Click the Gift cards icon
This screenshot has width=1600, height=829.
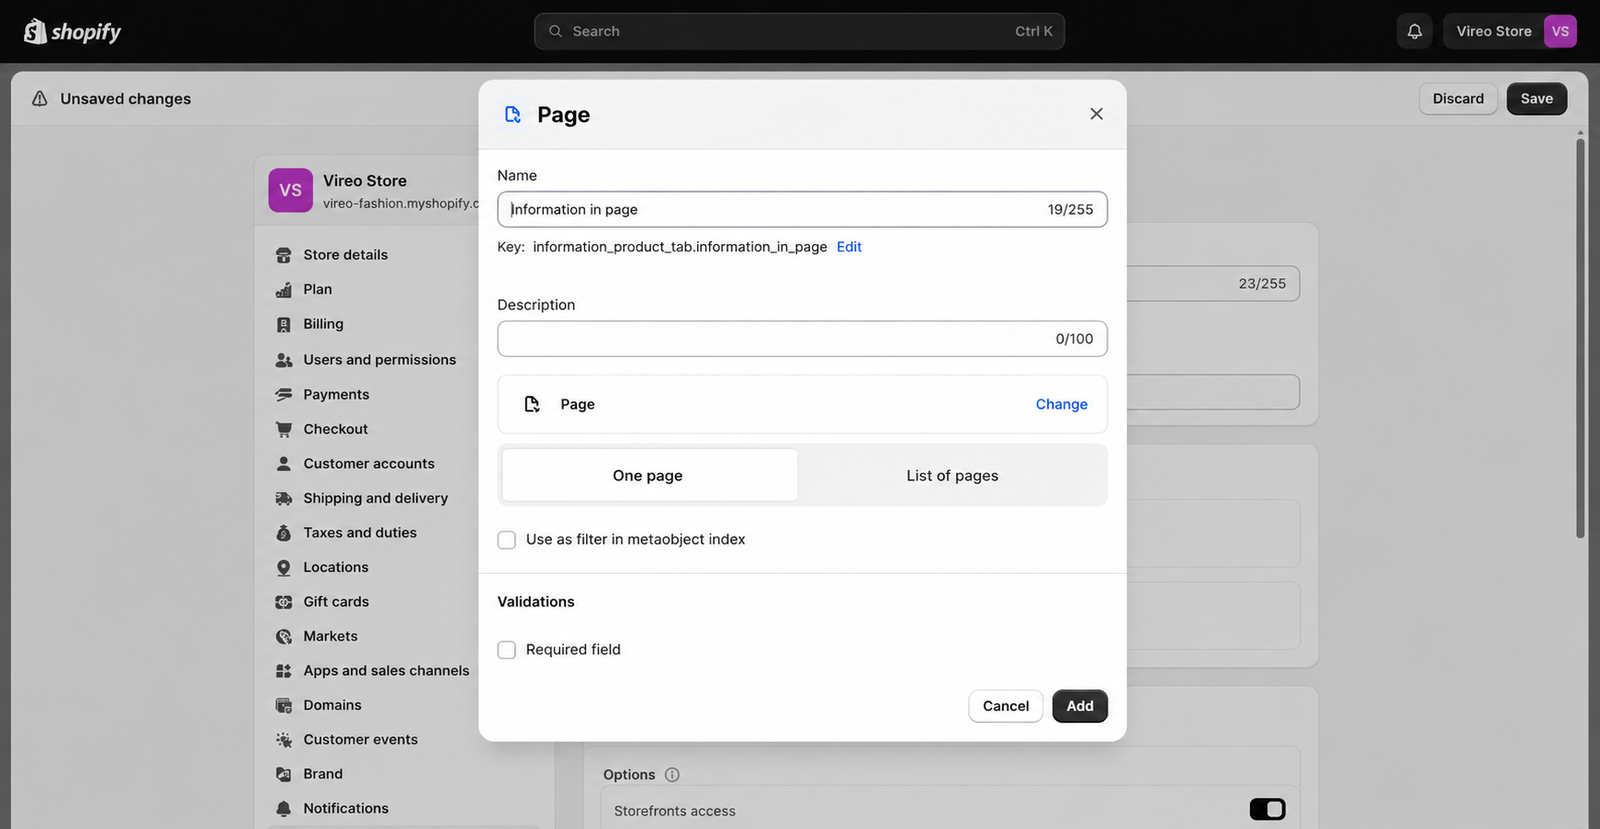click(x=283, y=602)
